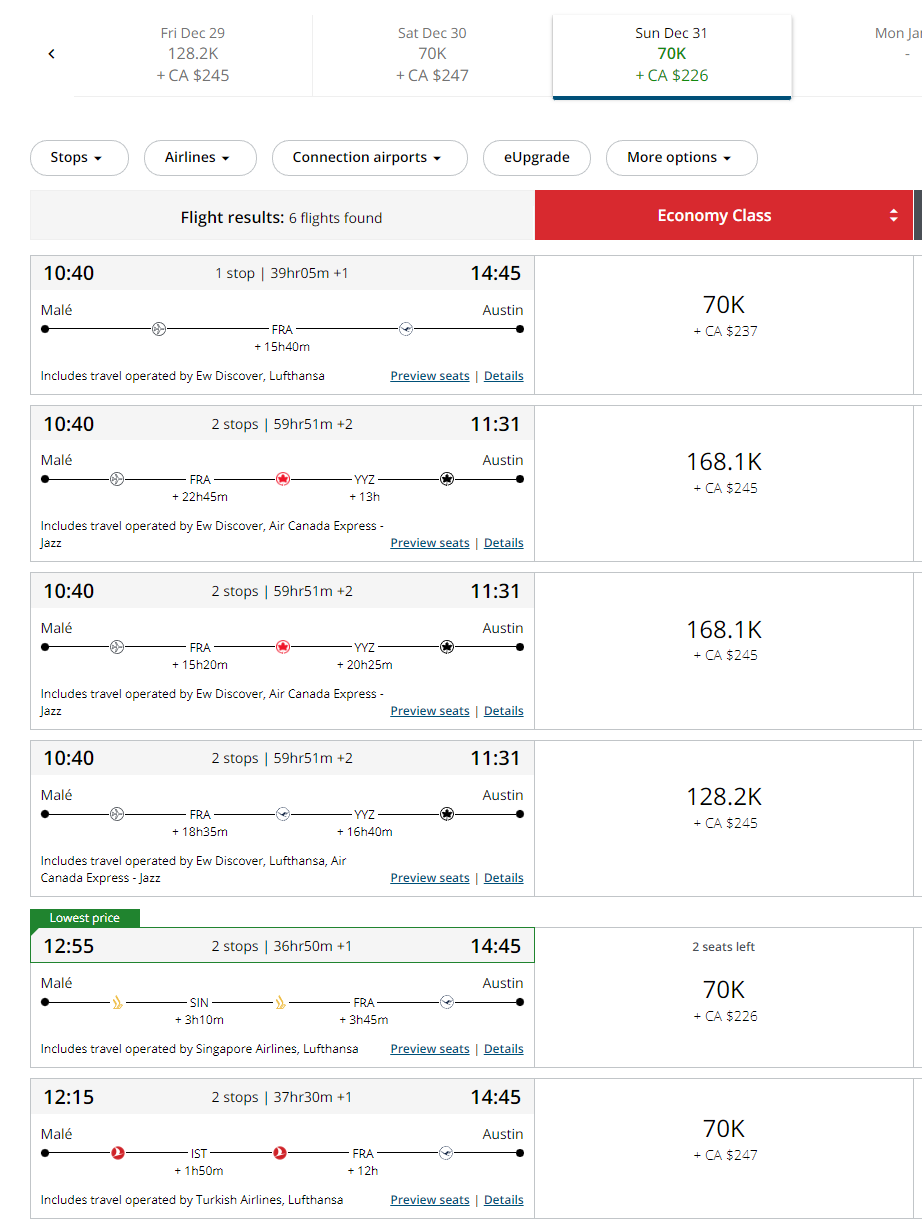
Task: Select the Fri Dec 29 date tab
Action: click(193, 54)
